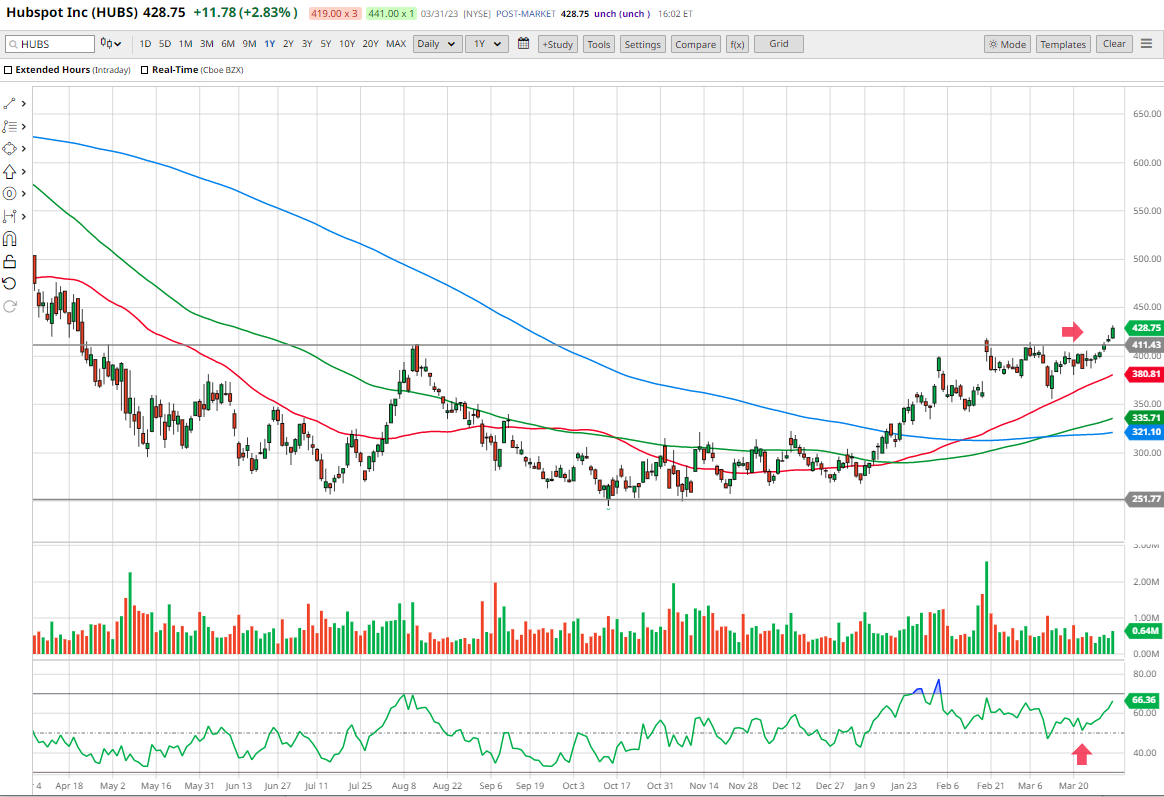Click the Feb 21 date axis label

coord(990,785)
